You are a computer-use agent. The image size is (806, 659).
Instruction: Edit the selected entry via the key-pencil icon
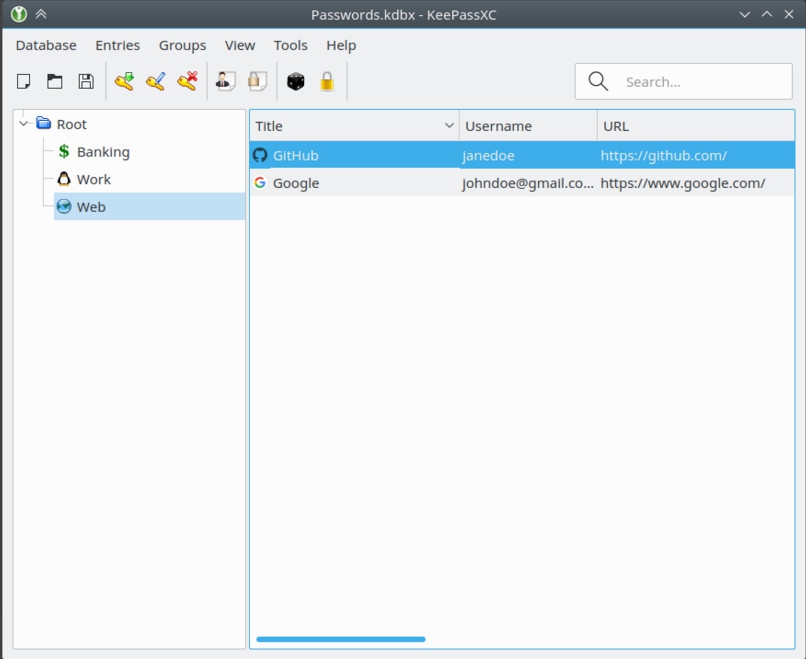coord(155,82)
